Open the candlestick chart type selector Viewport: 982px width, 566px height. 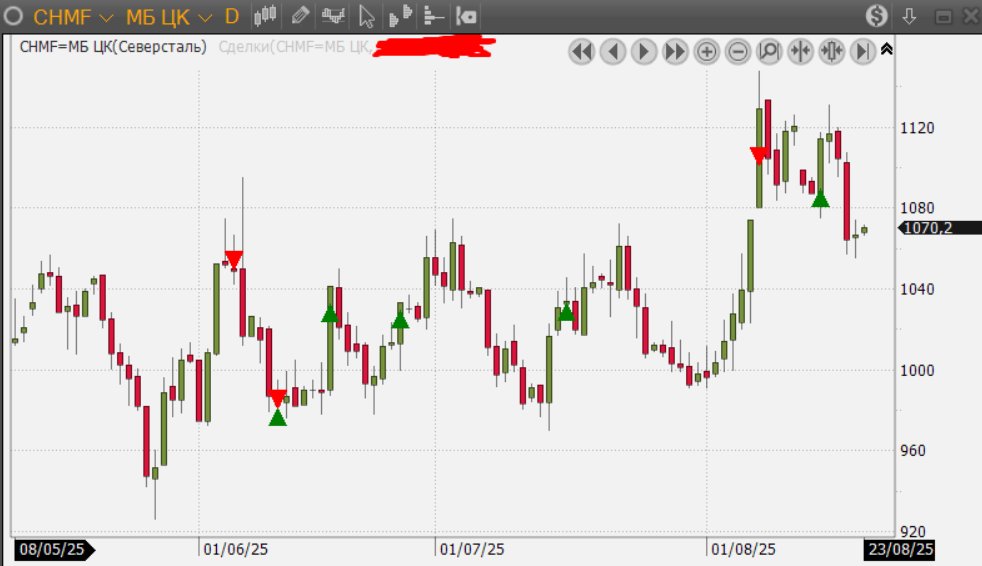point(265,16)
